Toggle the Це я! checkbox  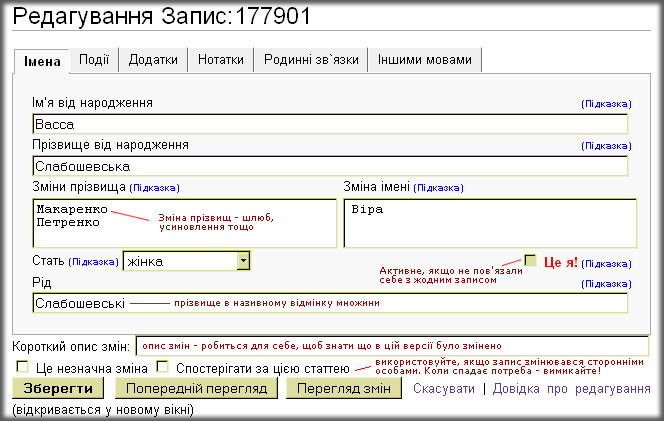click(x=530, y=260)
